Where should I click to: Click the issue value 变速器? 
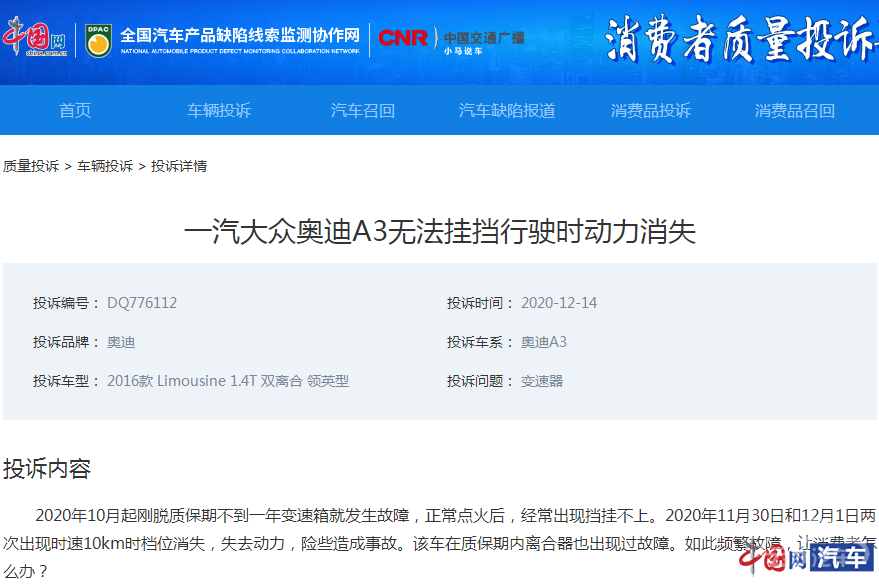542,381
